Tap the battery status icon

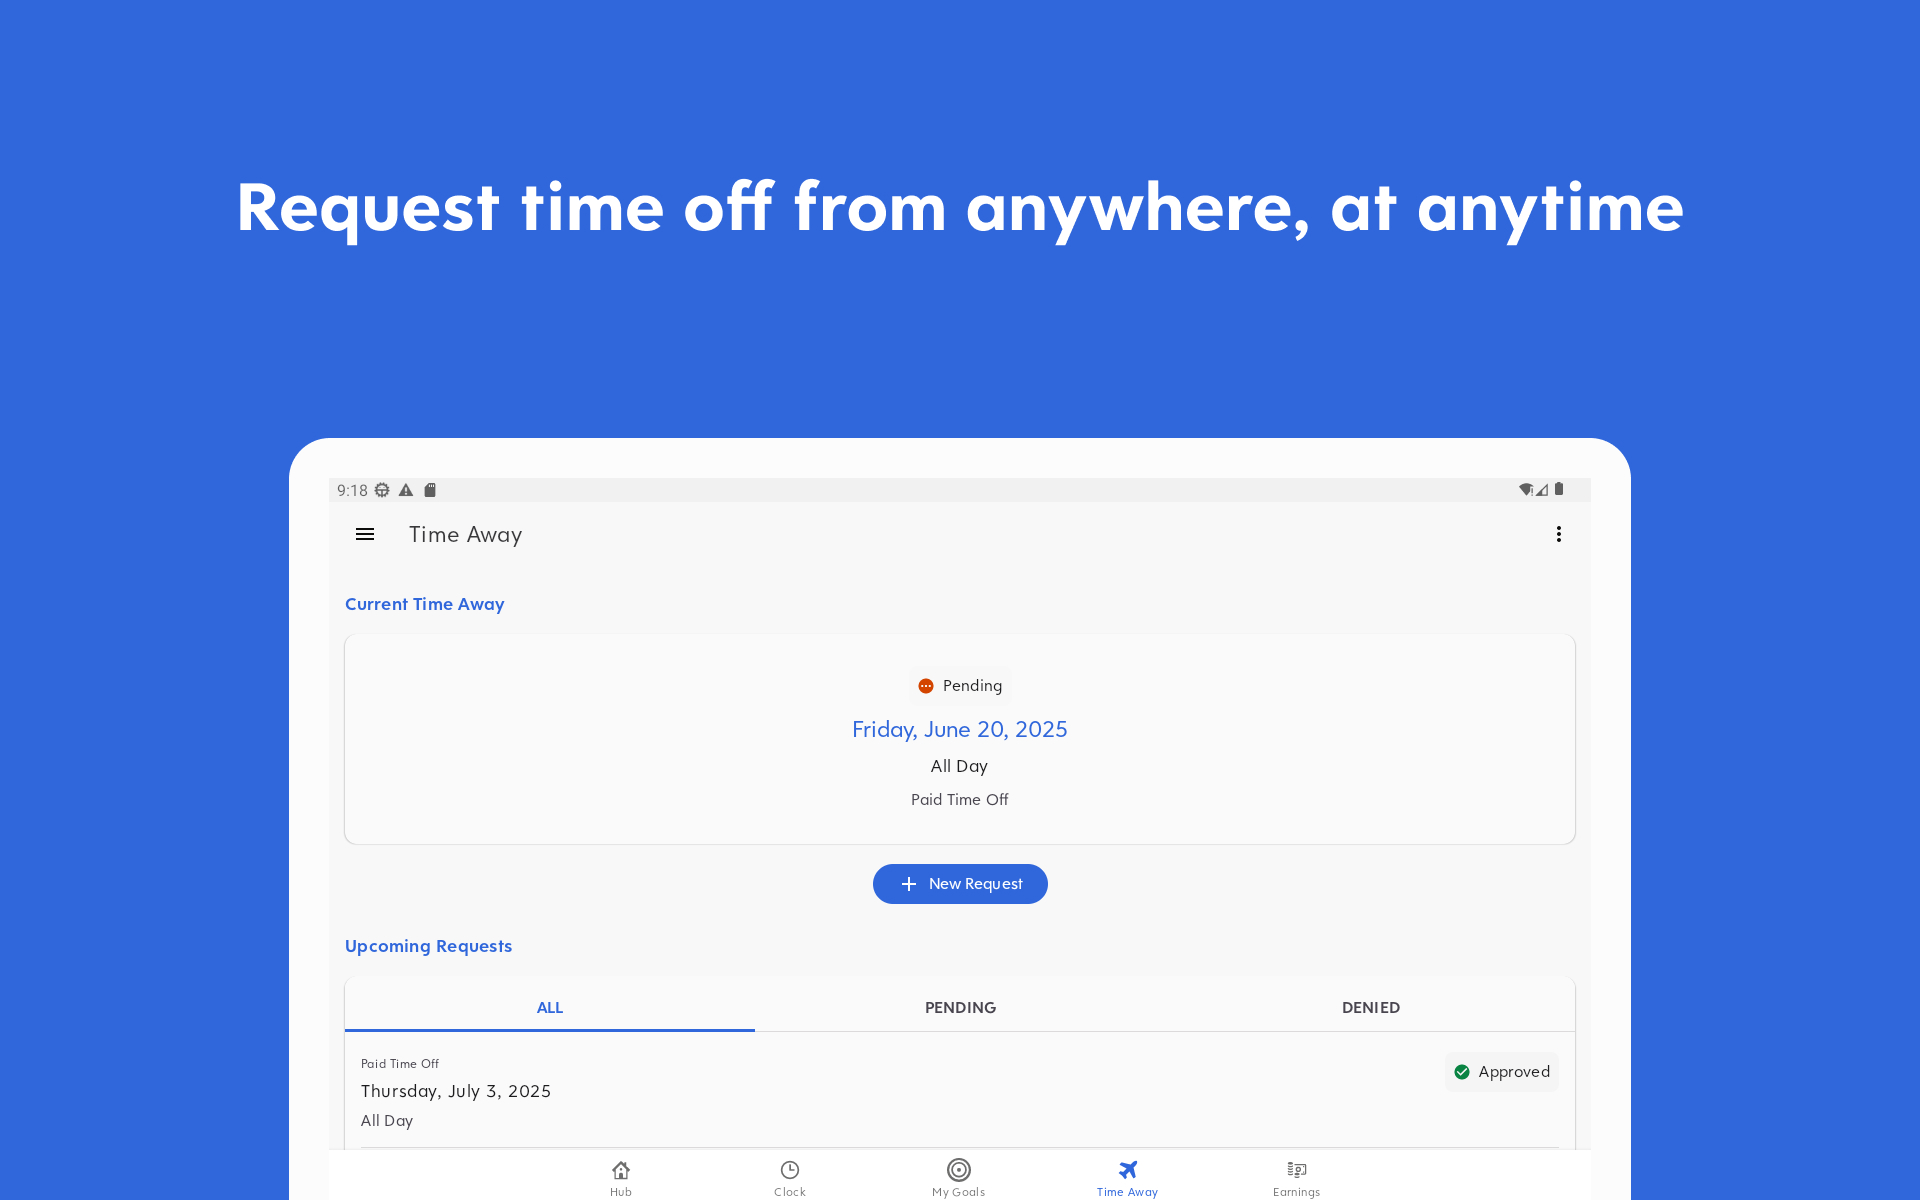(x=1559, y=489)
